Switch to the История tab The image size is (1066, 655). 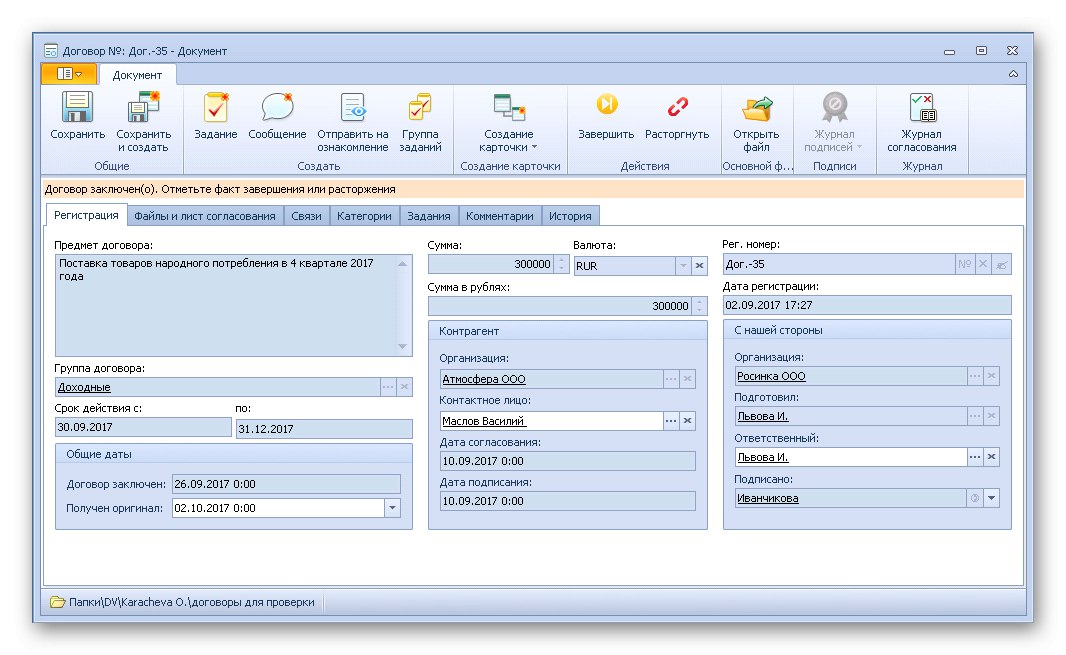click(571, 216)
